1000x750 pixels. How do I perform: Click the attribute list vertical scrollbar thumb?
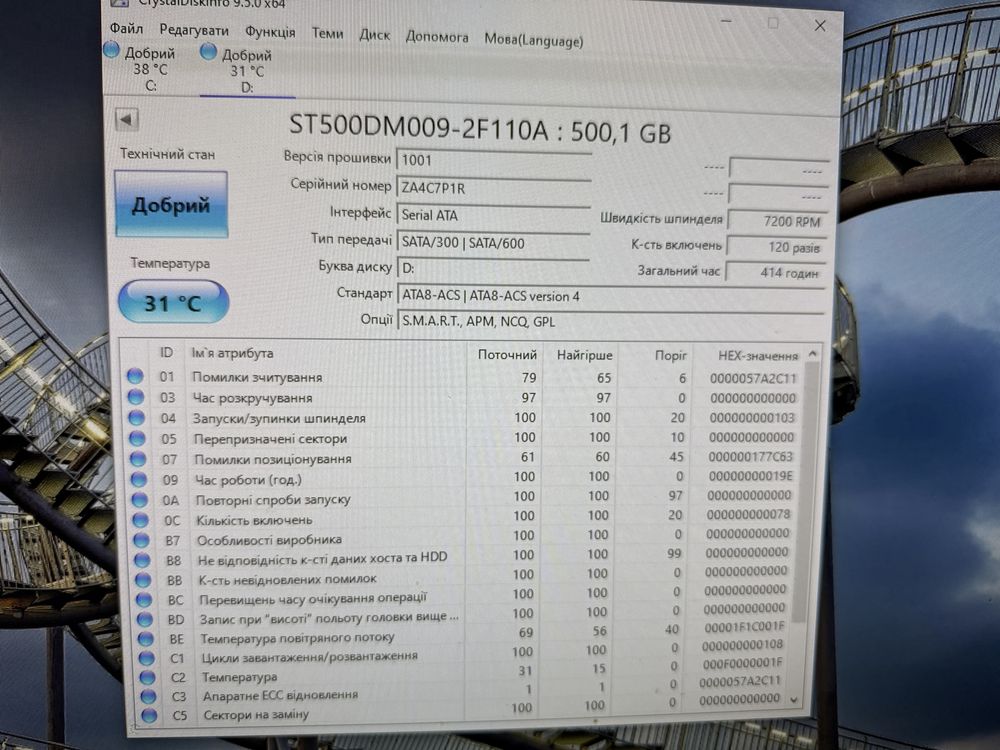[x=807, y=491]
